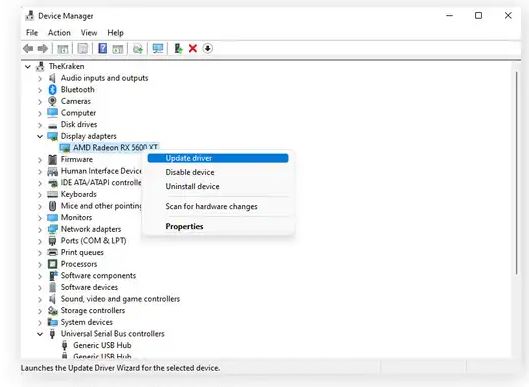
Task: Select the Display adapters category label
Action: [x=89, y=136]
